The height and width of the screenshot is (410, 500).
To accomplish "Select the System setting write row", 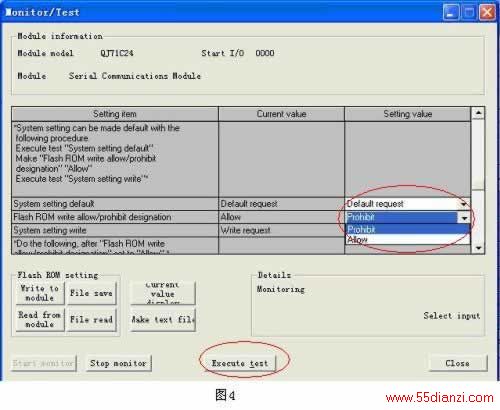I will click(x=115, y=230).
